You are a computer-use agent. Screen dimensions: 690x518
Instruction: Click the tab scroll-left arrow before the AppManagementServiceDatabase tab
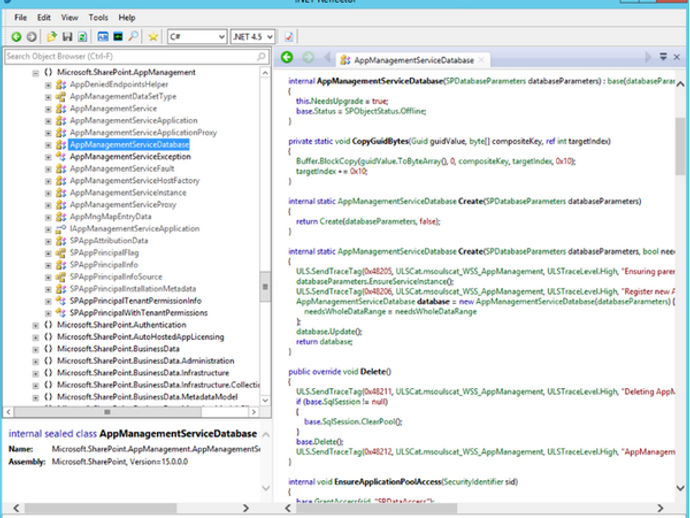[x=327, y=57]
